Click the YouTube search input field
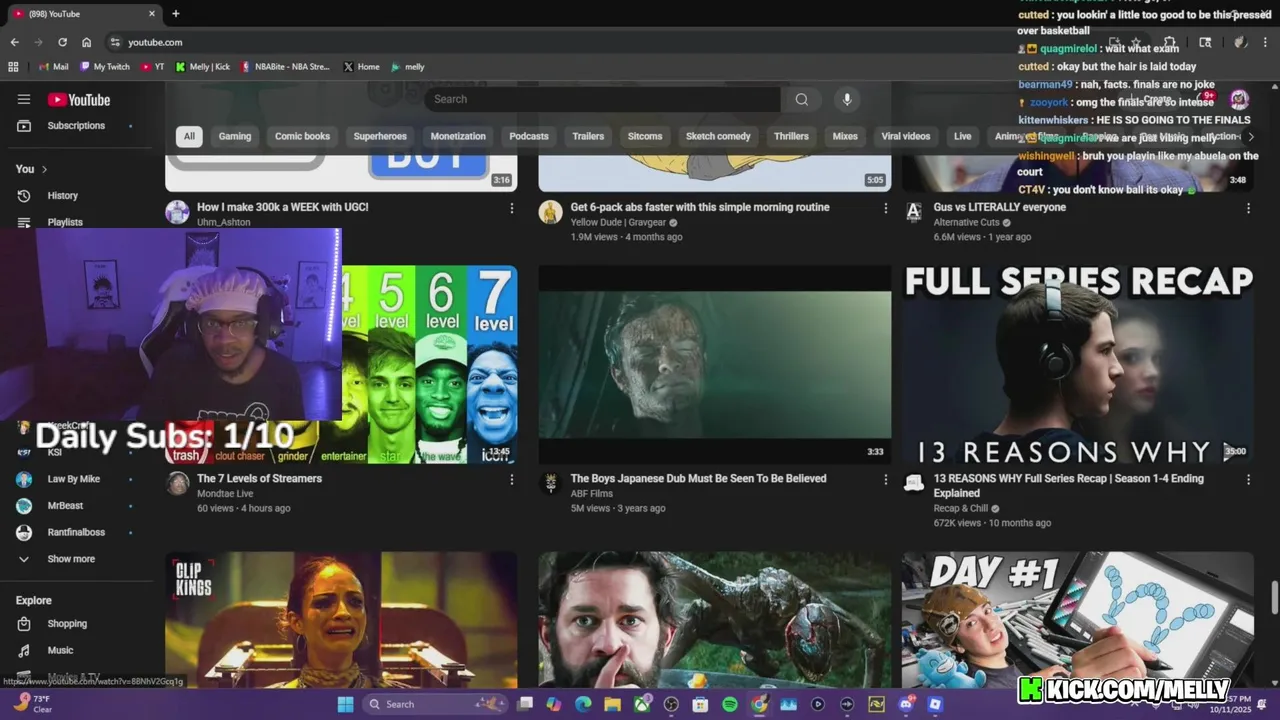 [602, 99]
